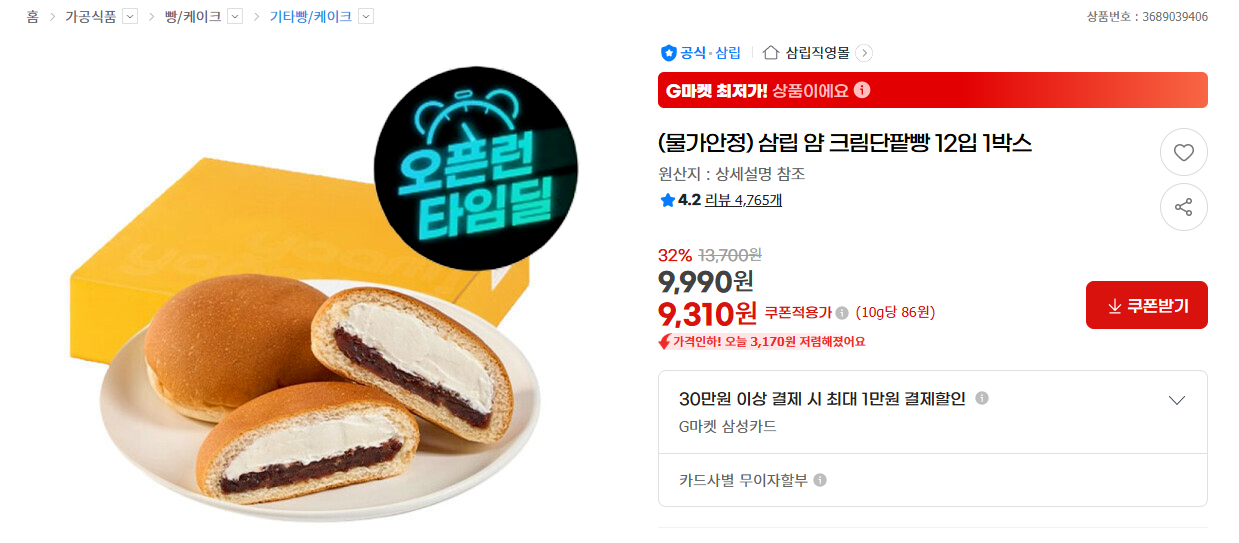
Task: Open the 기타빵/케이크 category dropdown
Action: (x=366, y=16)
